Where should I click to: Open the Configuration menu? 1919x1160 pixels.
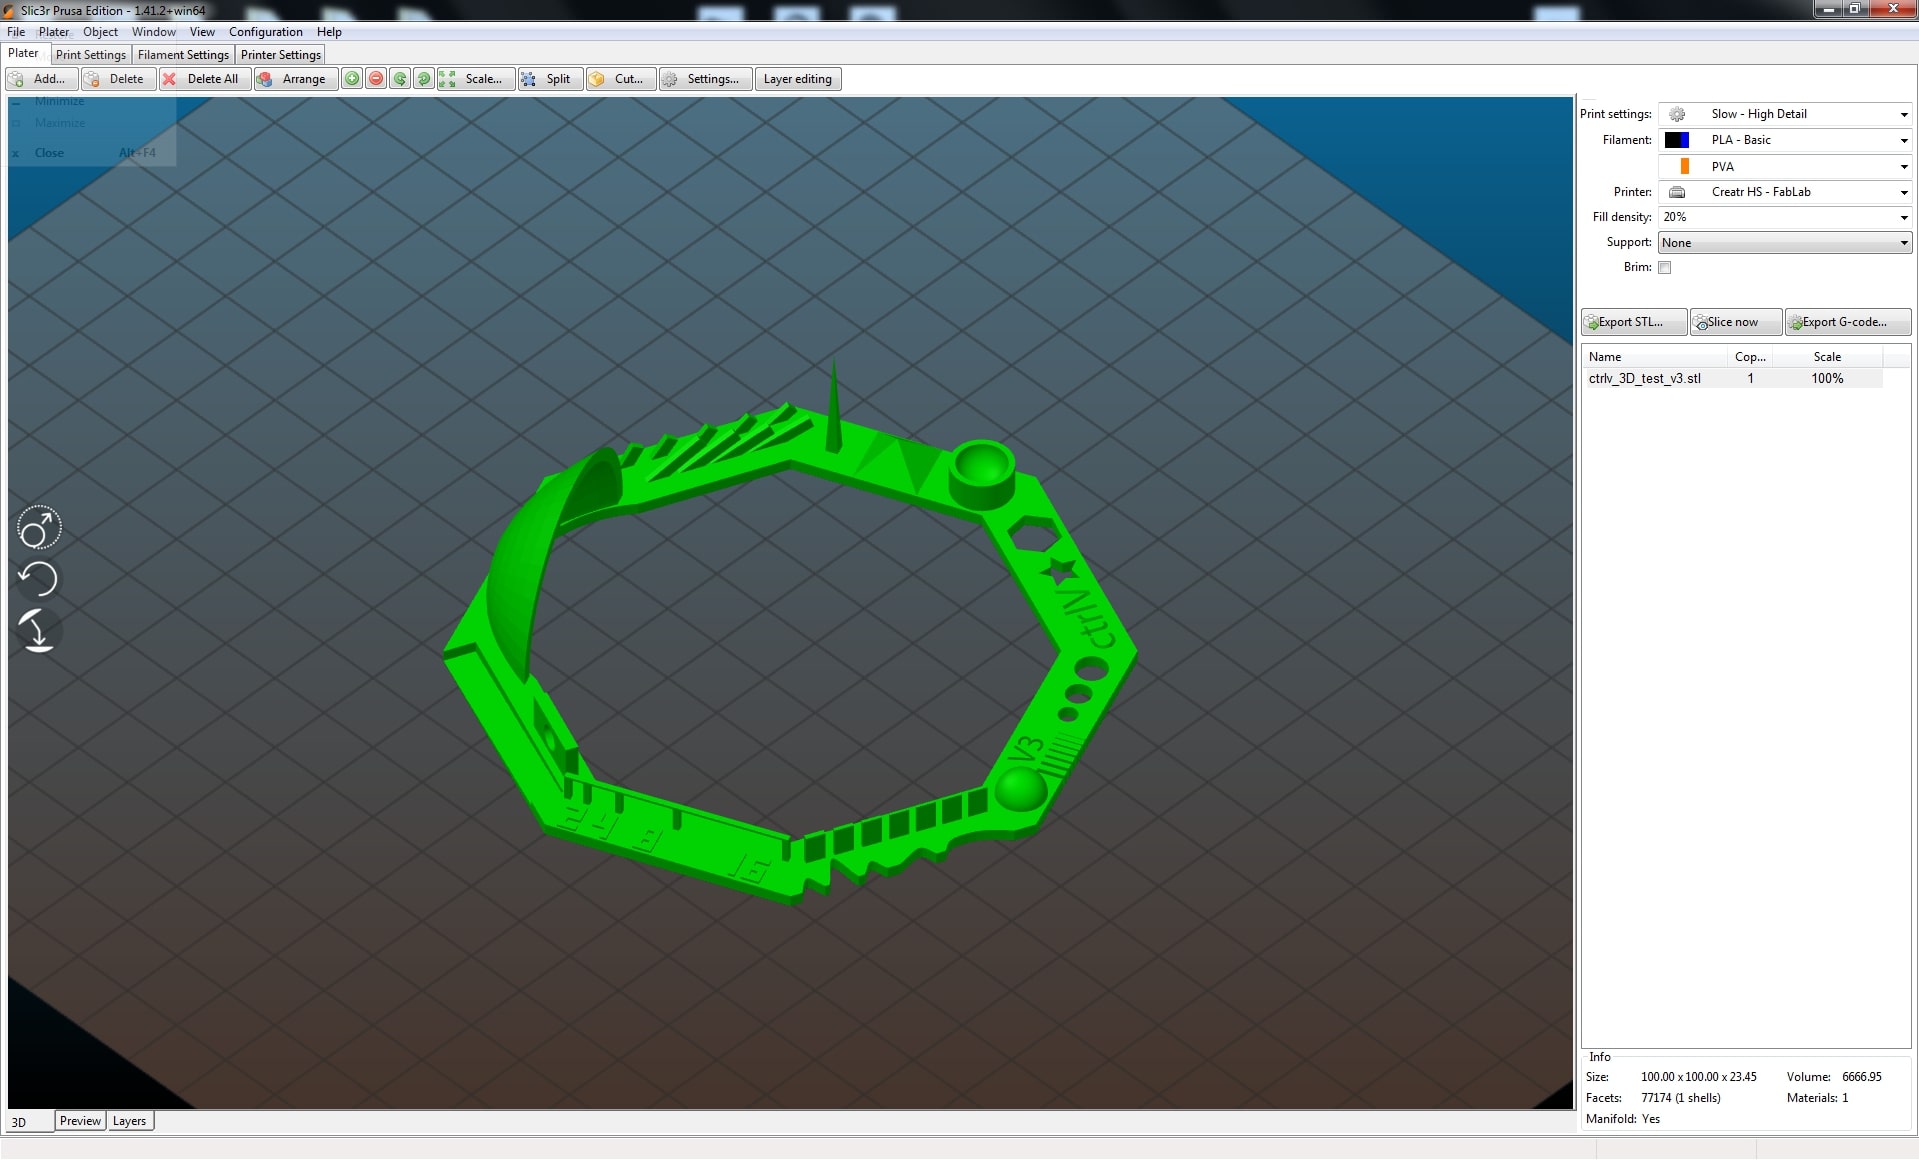pyautogui.click(x=265, y=32)
